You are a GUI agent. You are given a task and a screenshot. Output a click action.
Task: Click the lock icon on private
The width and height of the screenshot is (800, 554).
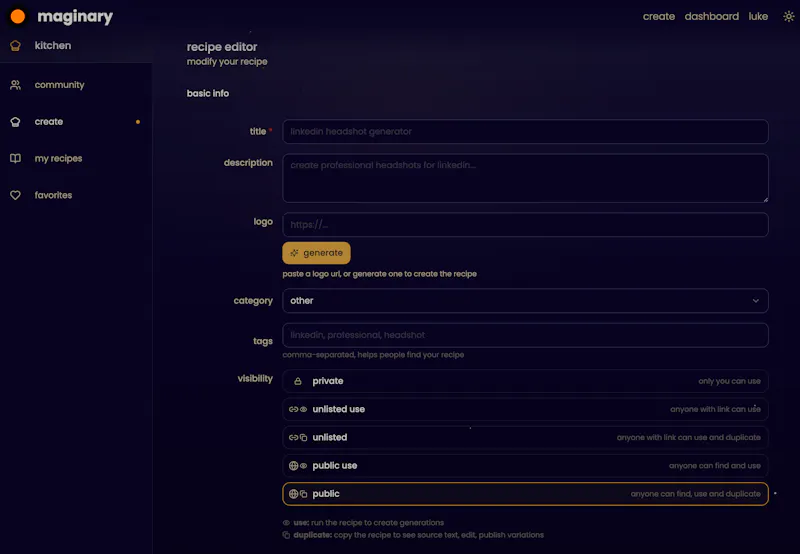pyautogui.click(x=298, y=381)
